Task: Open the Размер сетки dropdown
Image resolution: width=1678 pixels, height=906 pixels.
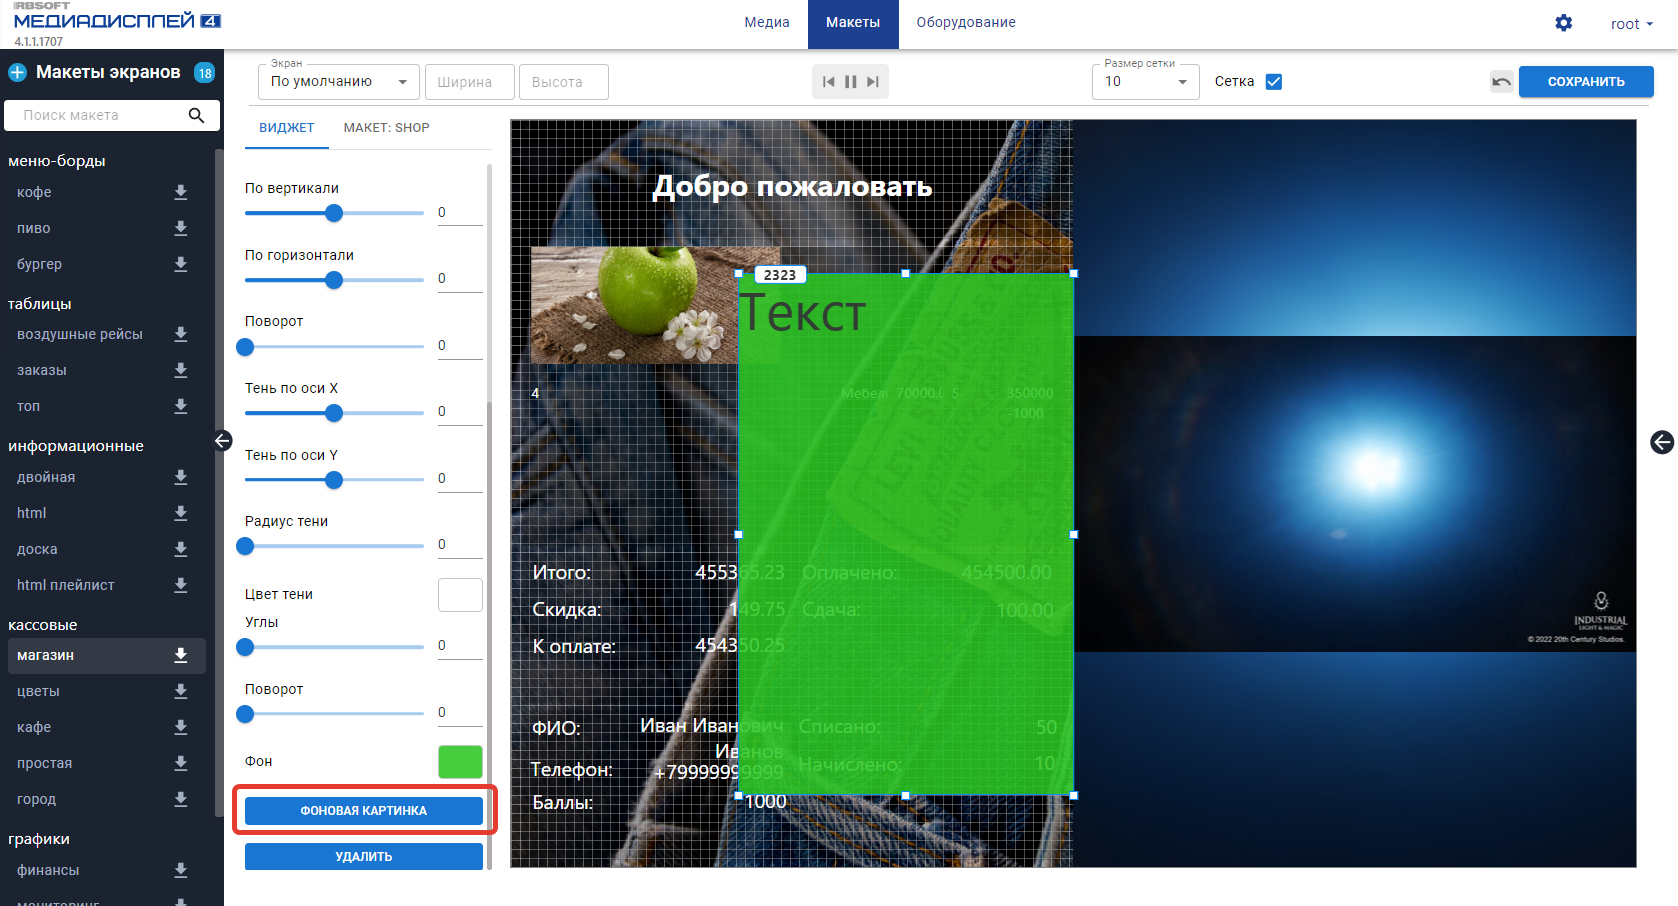Action: [1146, 82]
